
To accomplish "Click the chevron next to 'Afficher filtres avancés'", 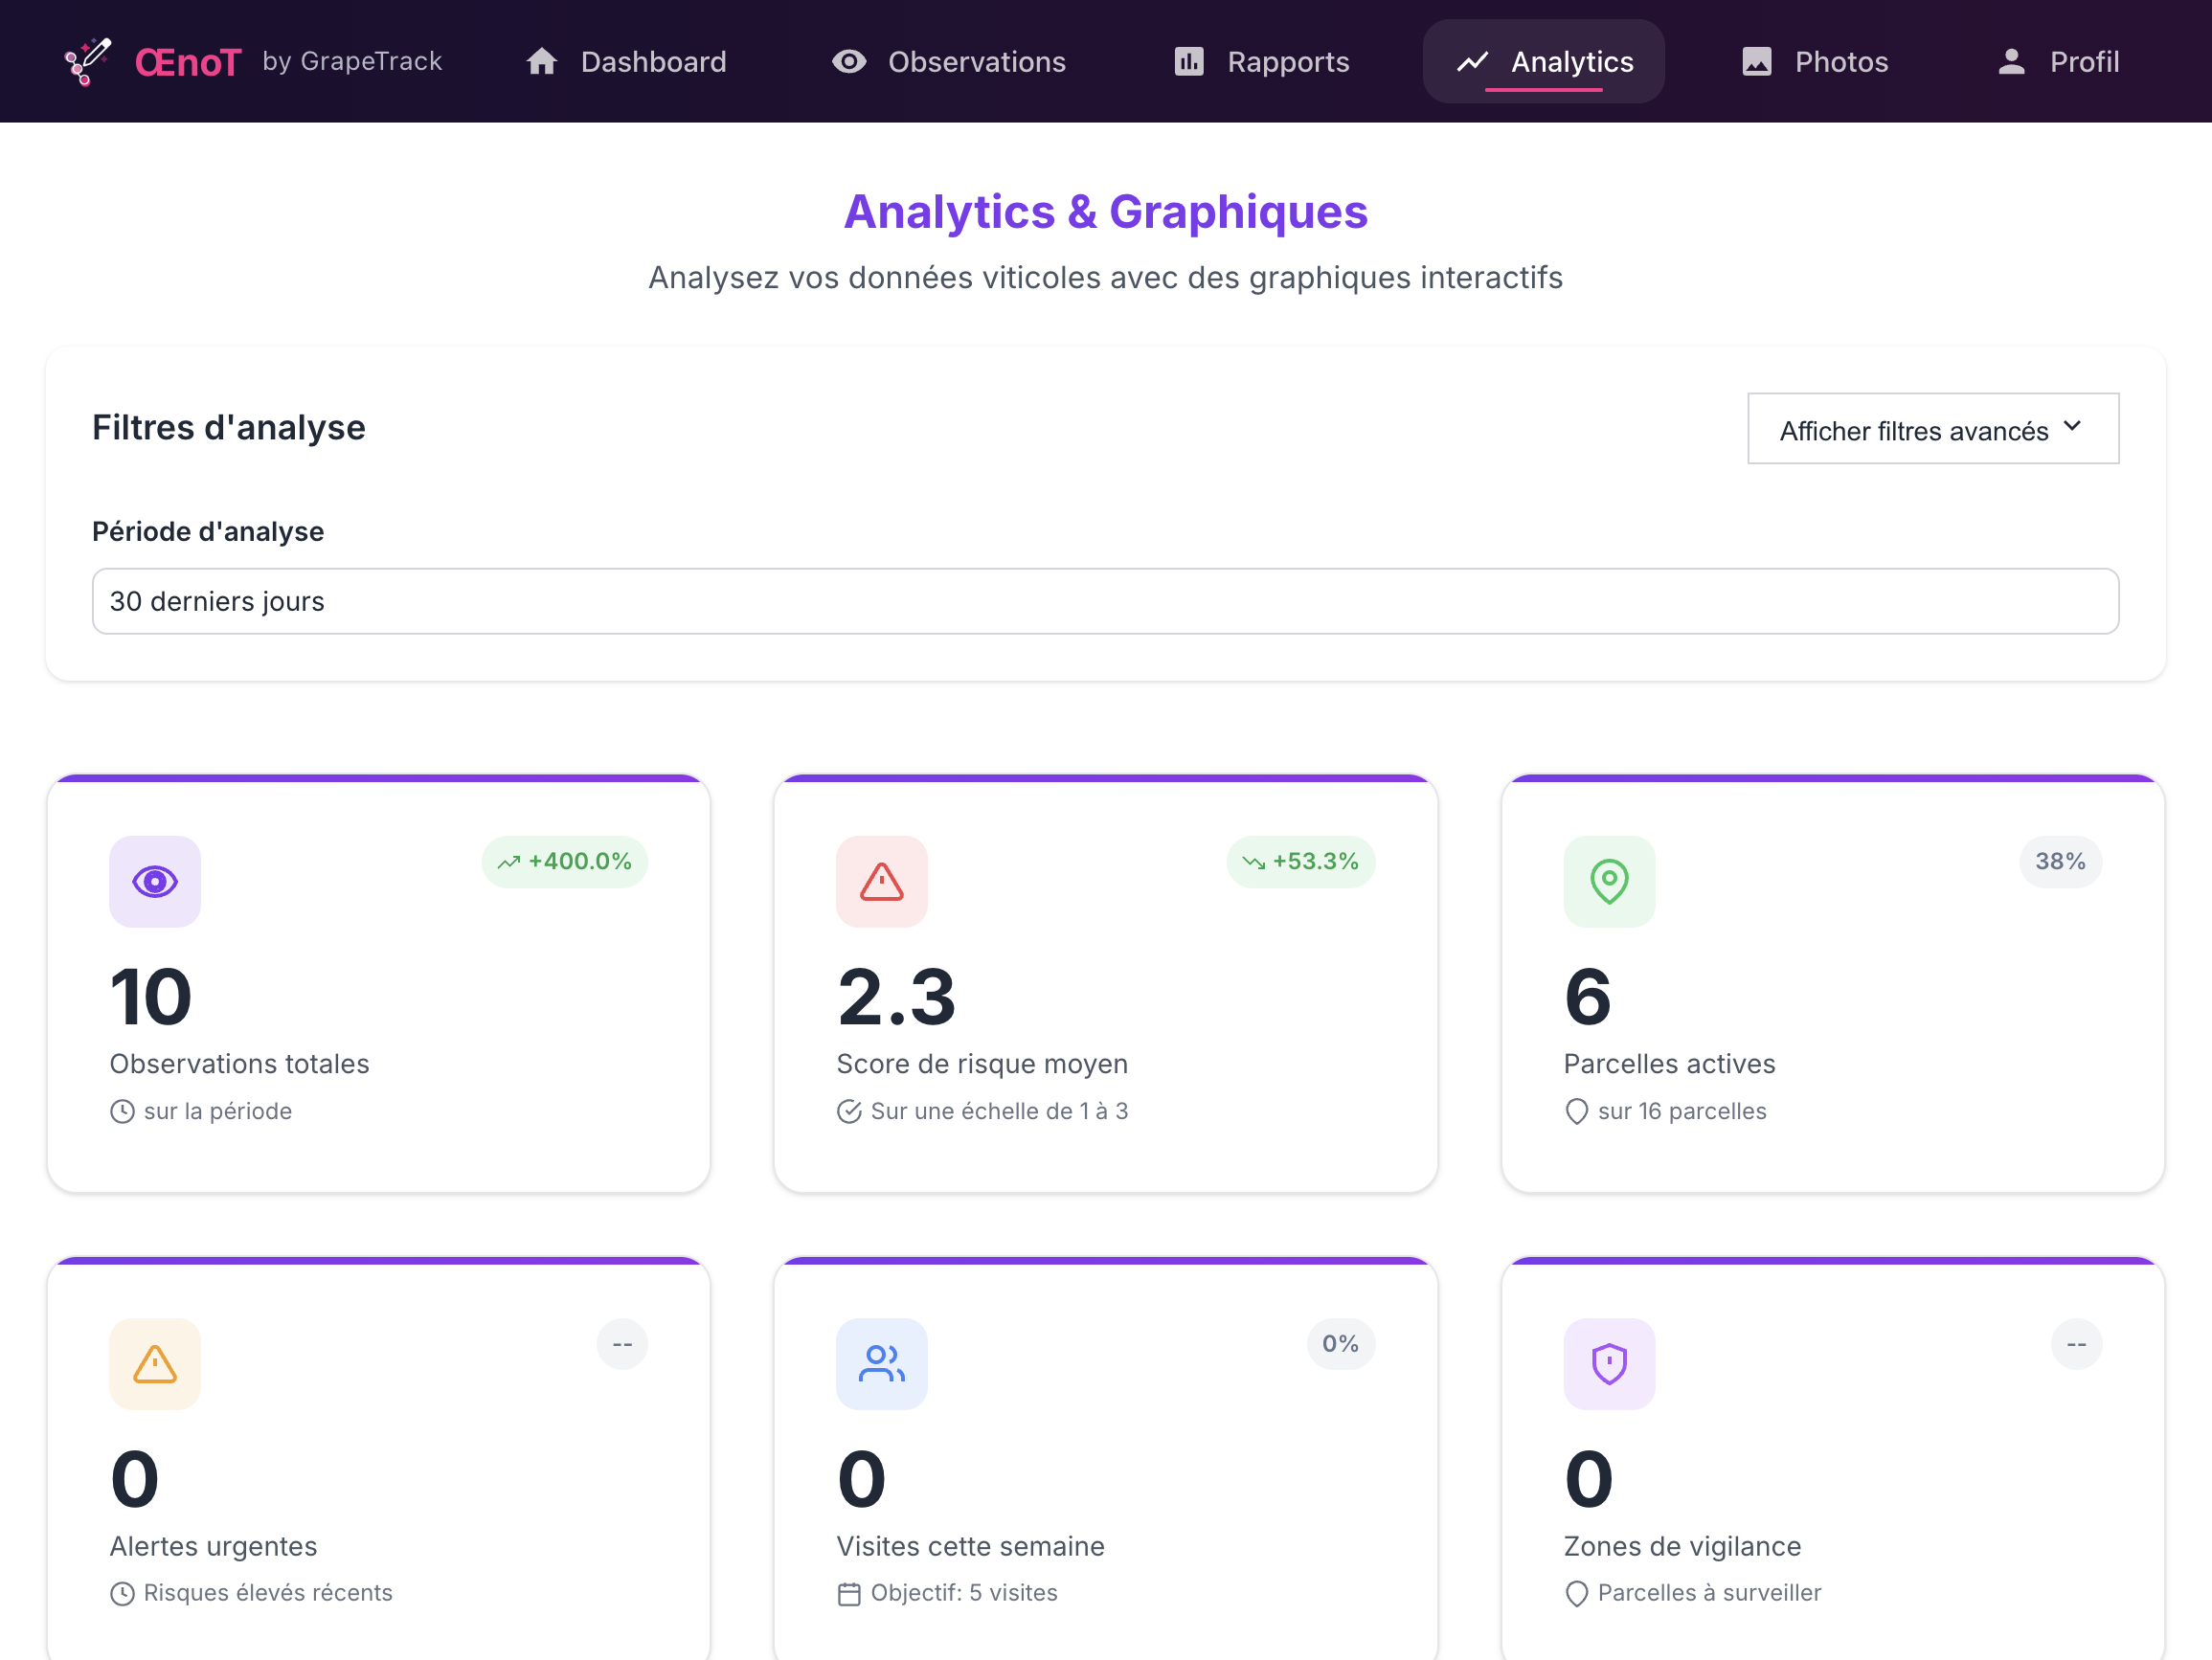I will 2073,427.
